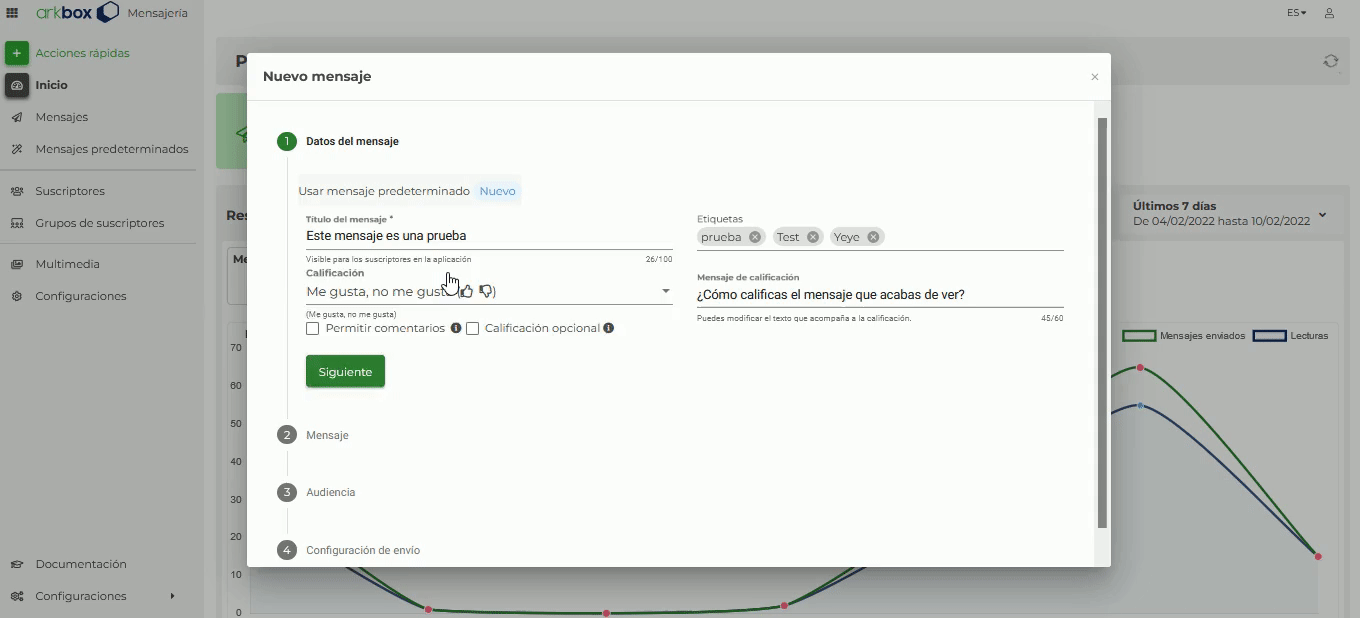Click the refresh icon in the dashboard header
Image resolution: width=1360 pixels, height=618 pixels.
[x=1330, y=61]
